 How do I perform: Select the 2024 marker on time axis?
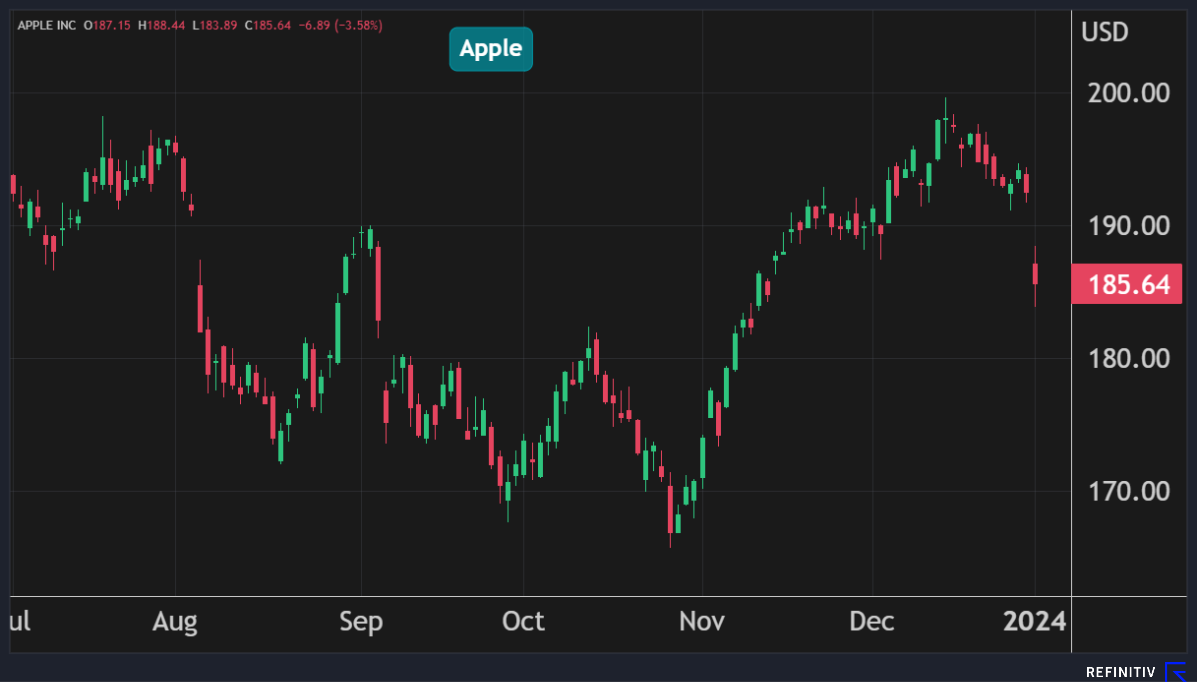click(x=1035, y=622)
